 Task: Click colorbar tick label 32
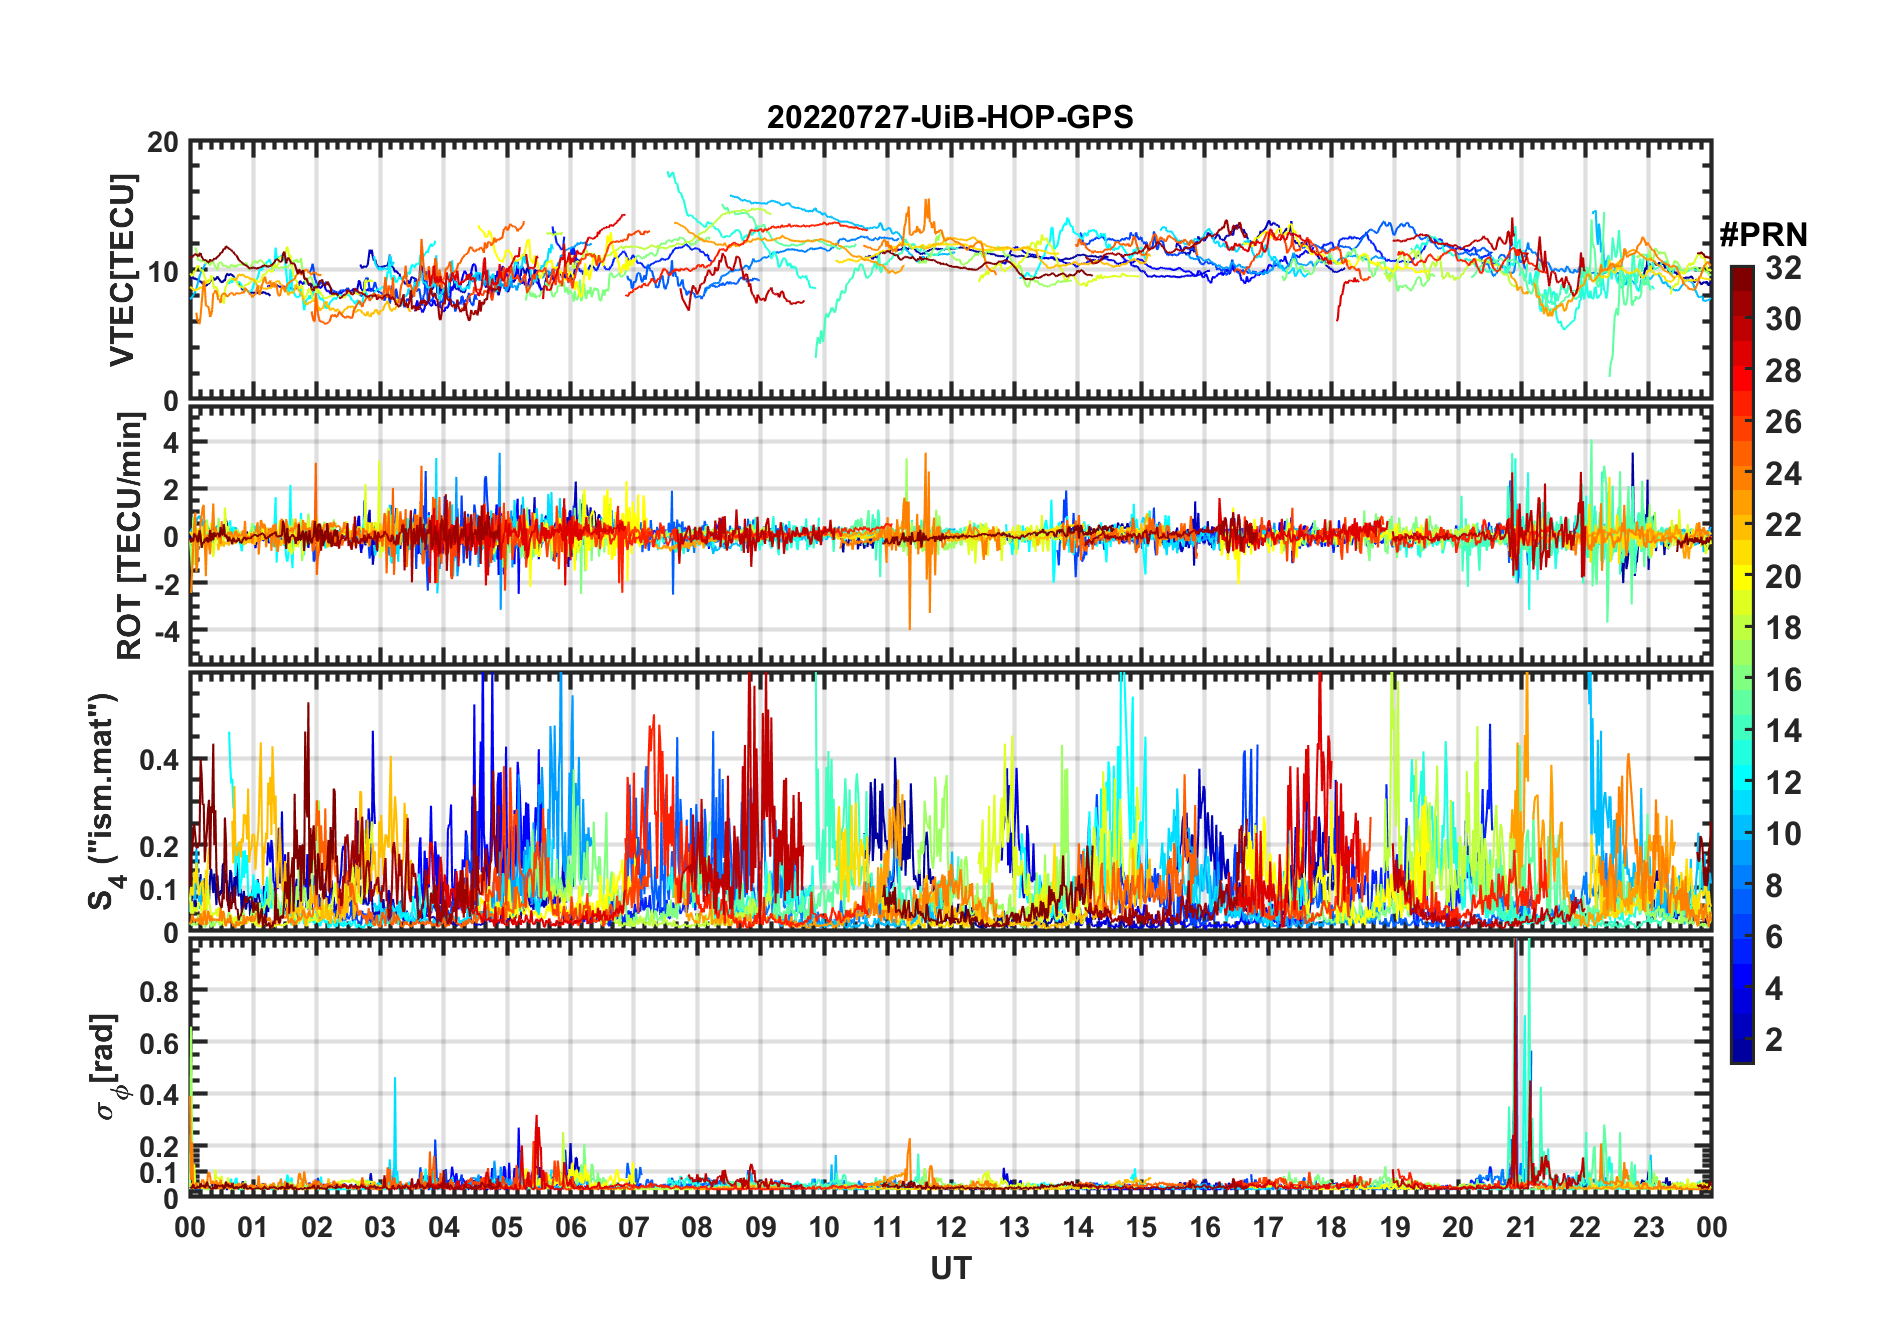click(1783, 268)
